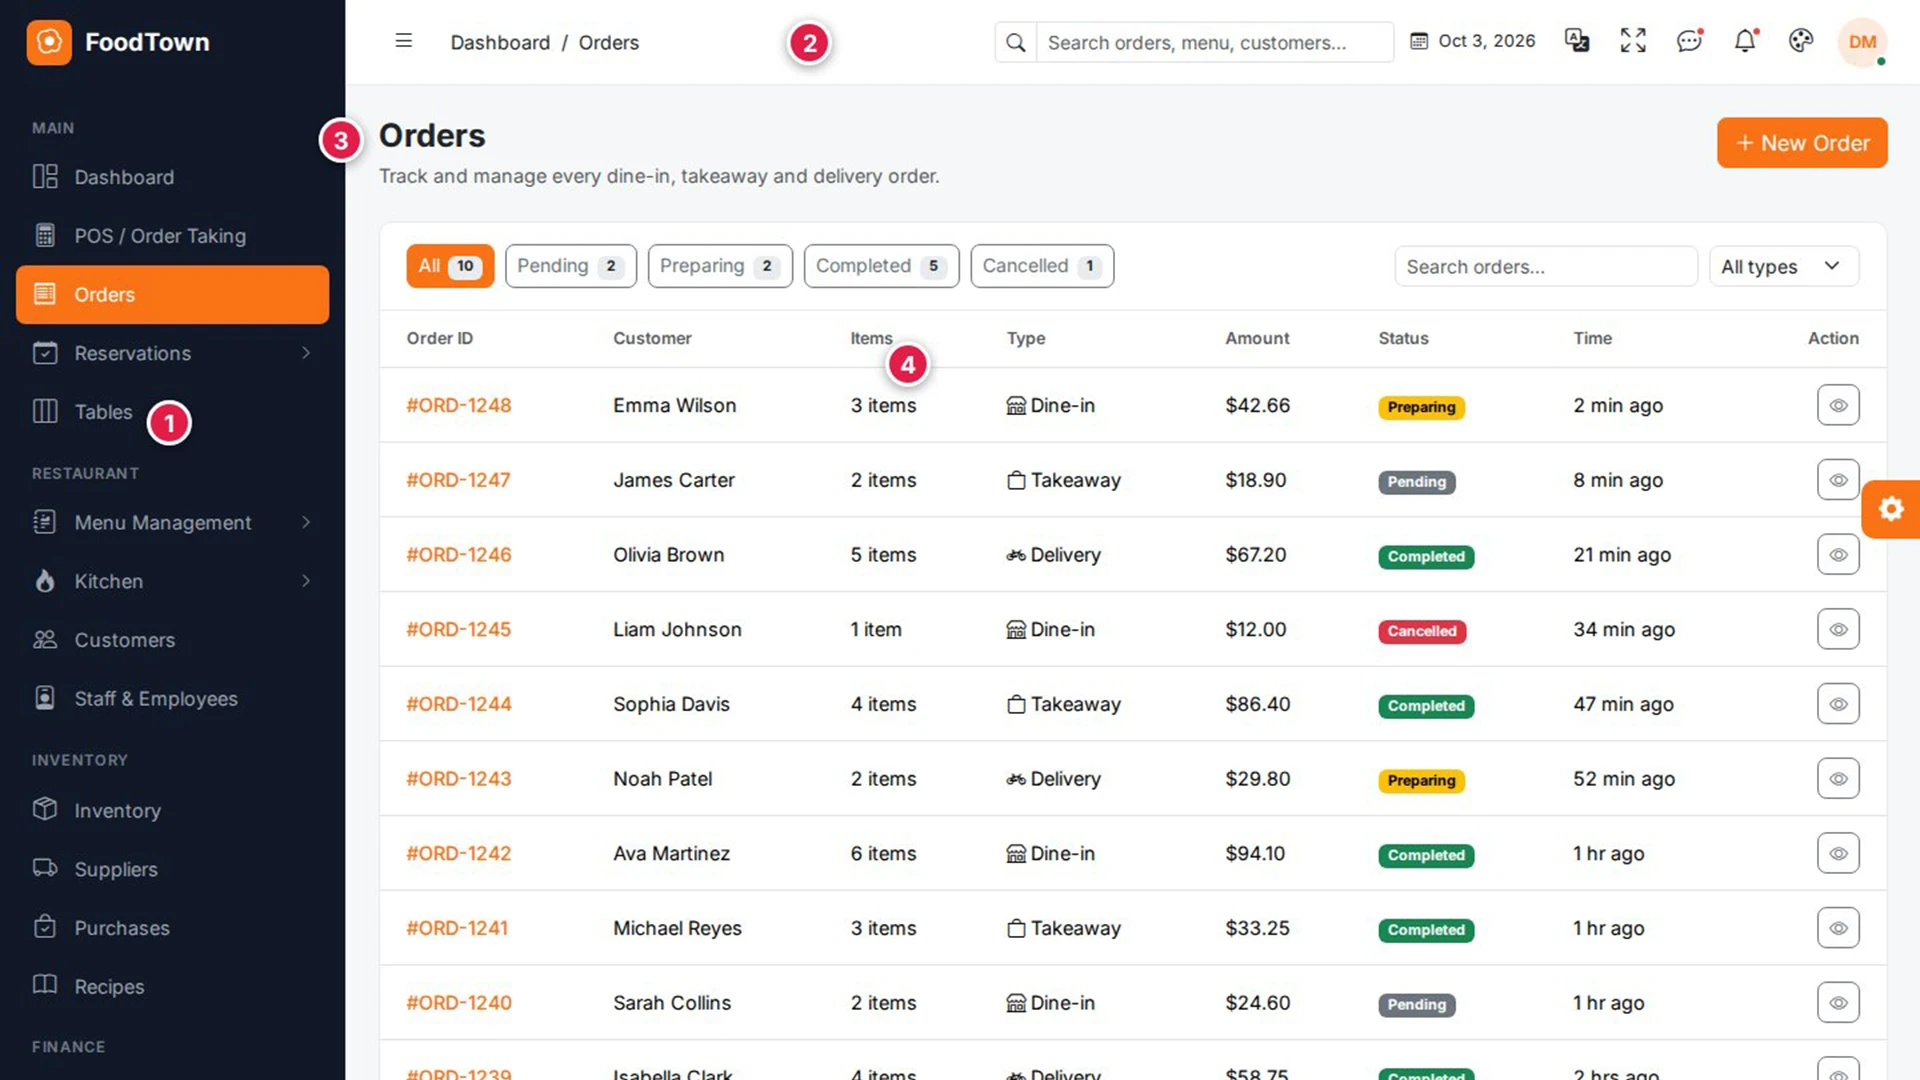
Task: Open the language translate icon
Action: 1577,41
